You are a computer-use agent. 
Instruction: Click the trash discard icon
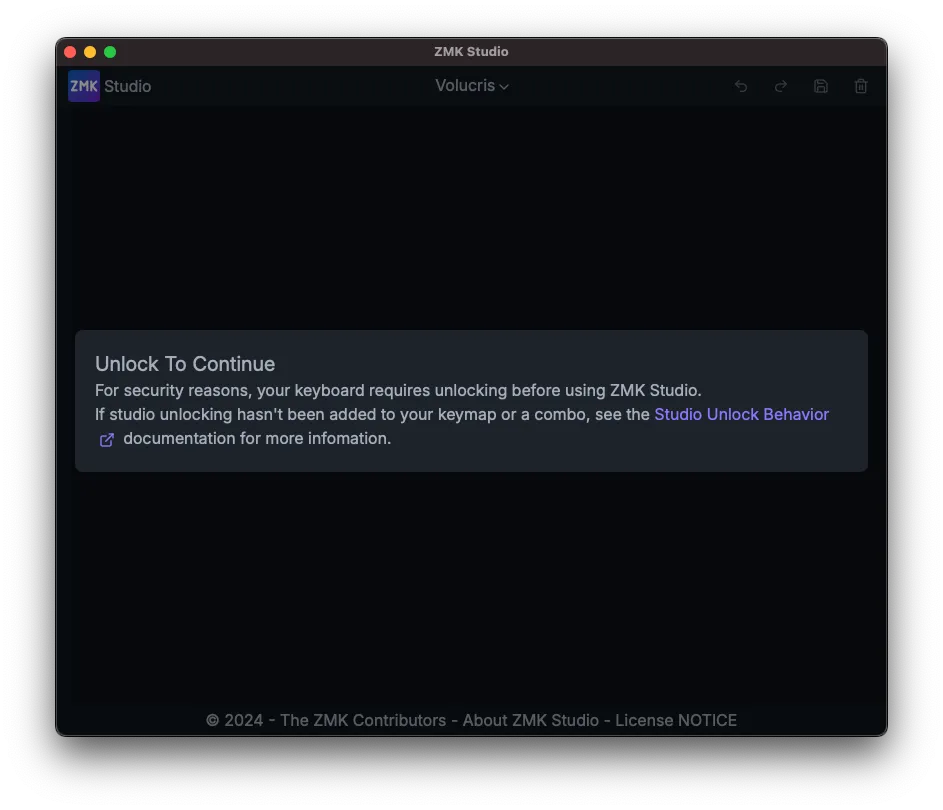click(861, 87)
